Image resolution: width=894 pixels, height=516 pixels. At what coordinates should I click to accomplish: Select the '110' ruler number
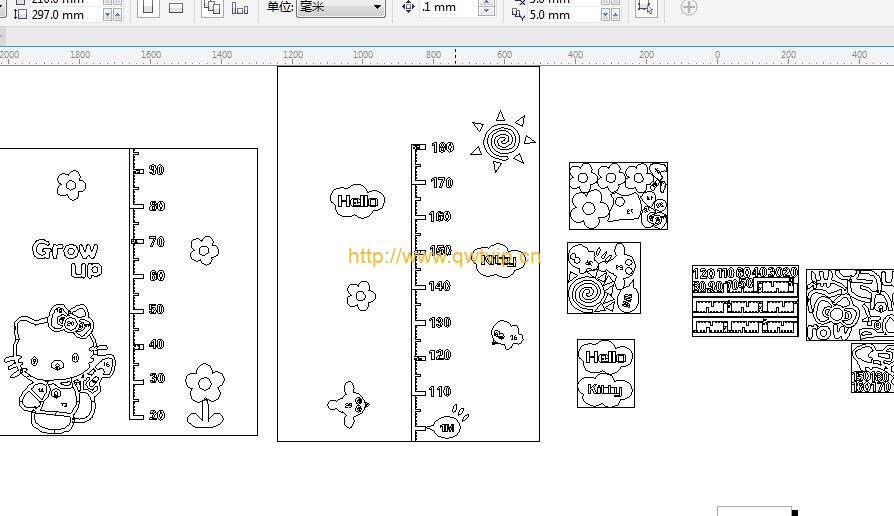pos(440,392)
